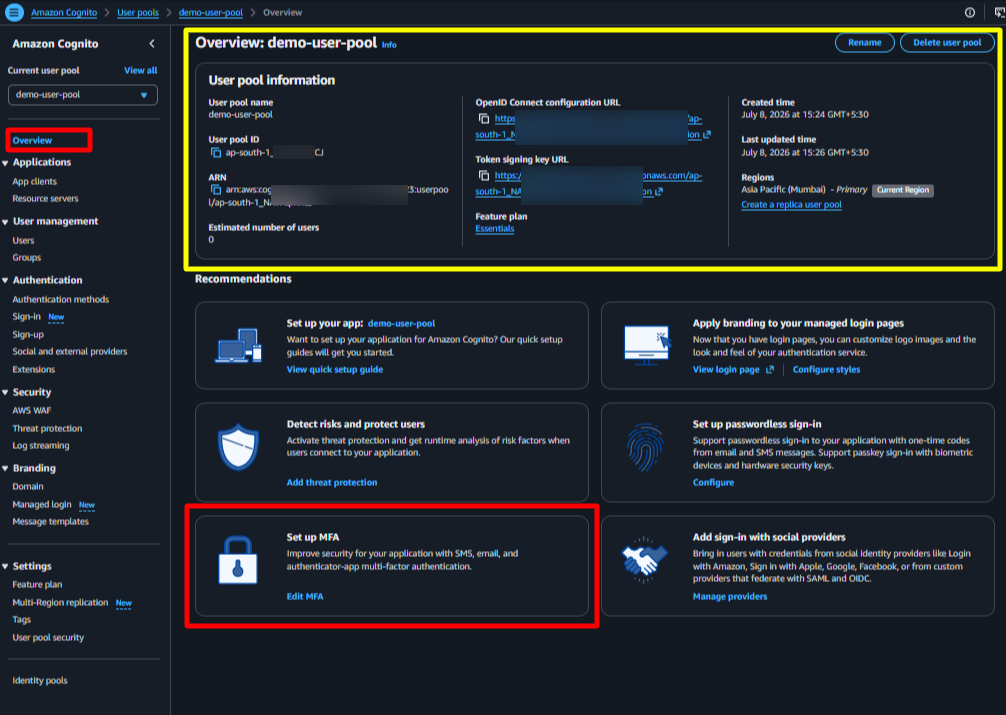Open AWS WAF settings

click(x=31, y=411)
